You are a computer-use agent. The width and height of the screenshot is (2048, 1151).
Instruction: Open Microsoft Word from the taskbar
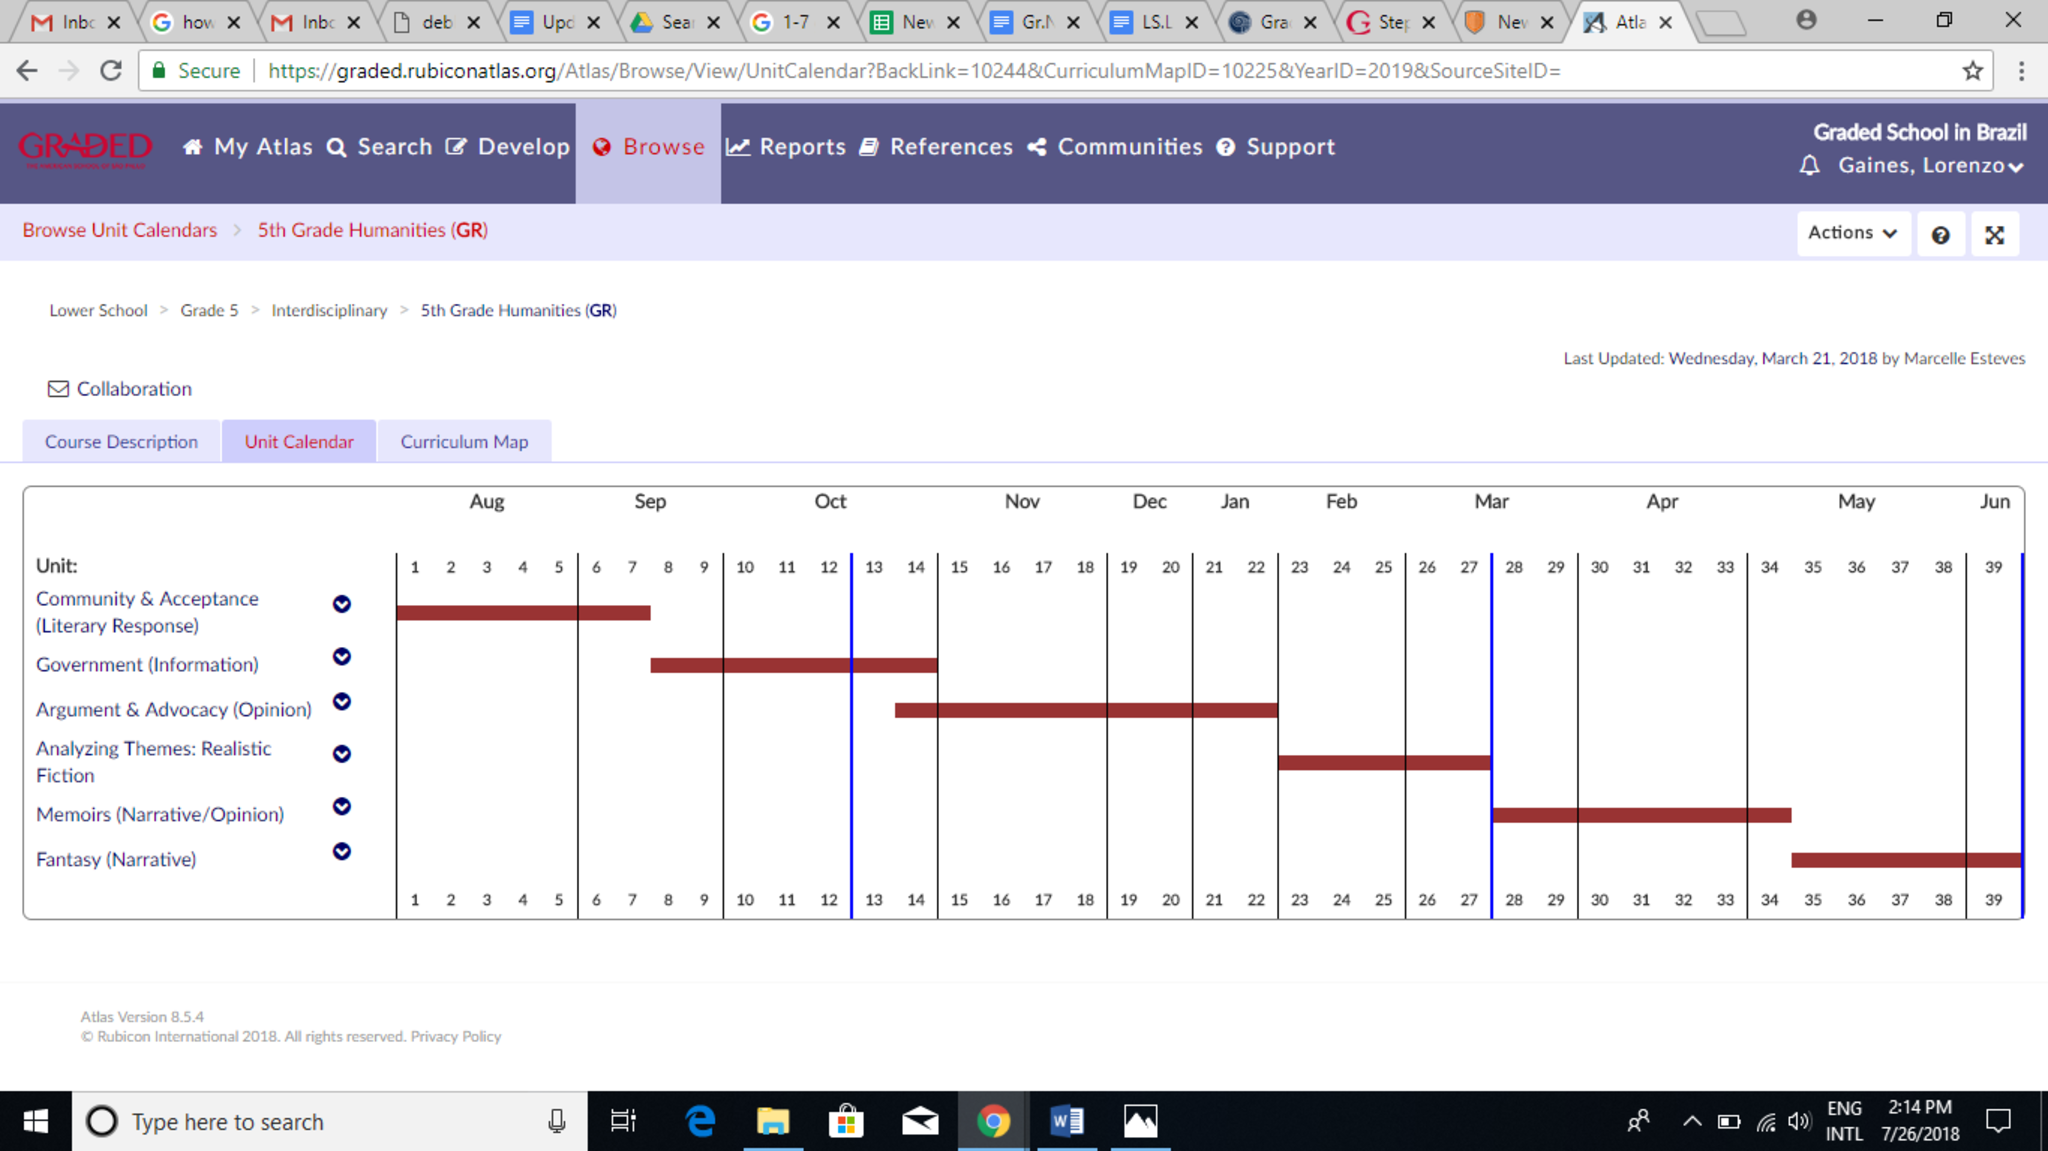click(x=1066, y=1121)
